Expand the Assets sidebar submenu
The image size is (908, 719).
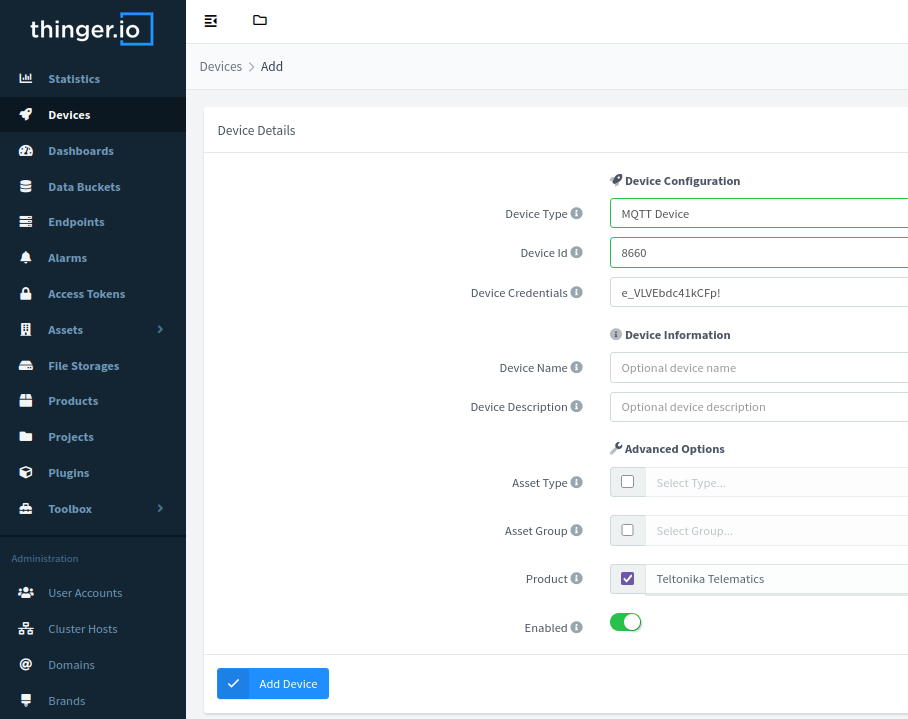coord(159,330)
